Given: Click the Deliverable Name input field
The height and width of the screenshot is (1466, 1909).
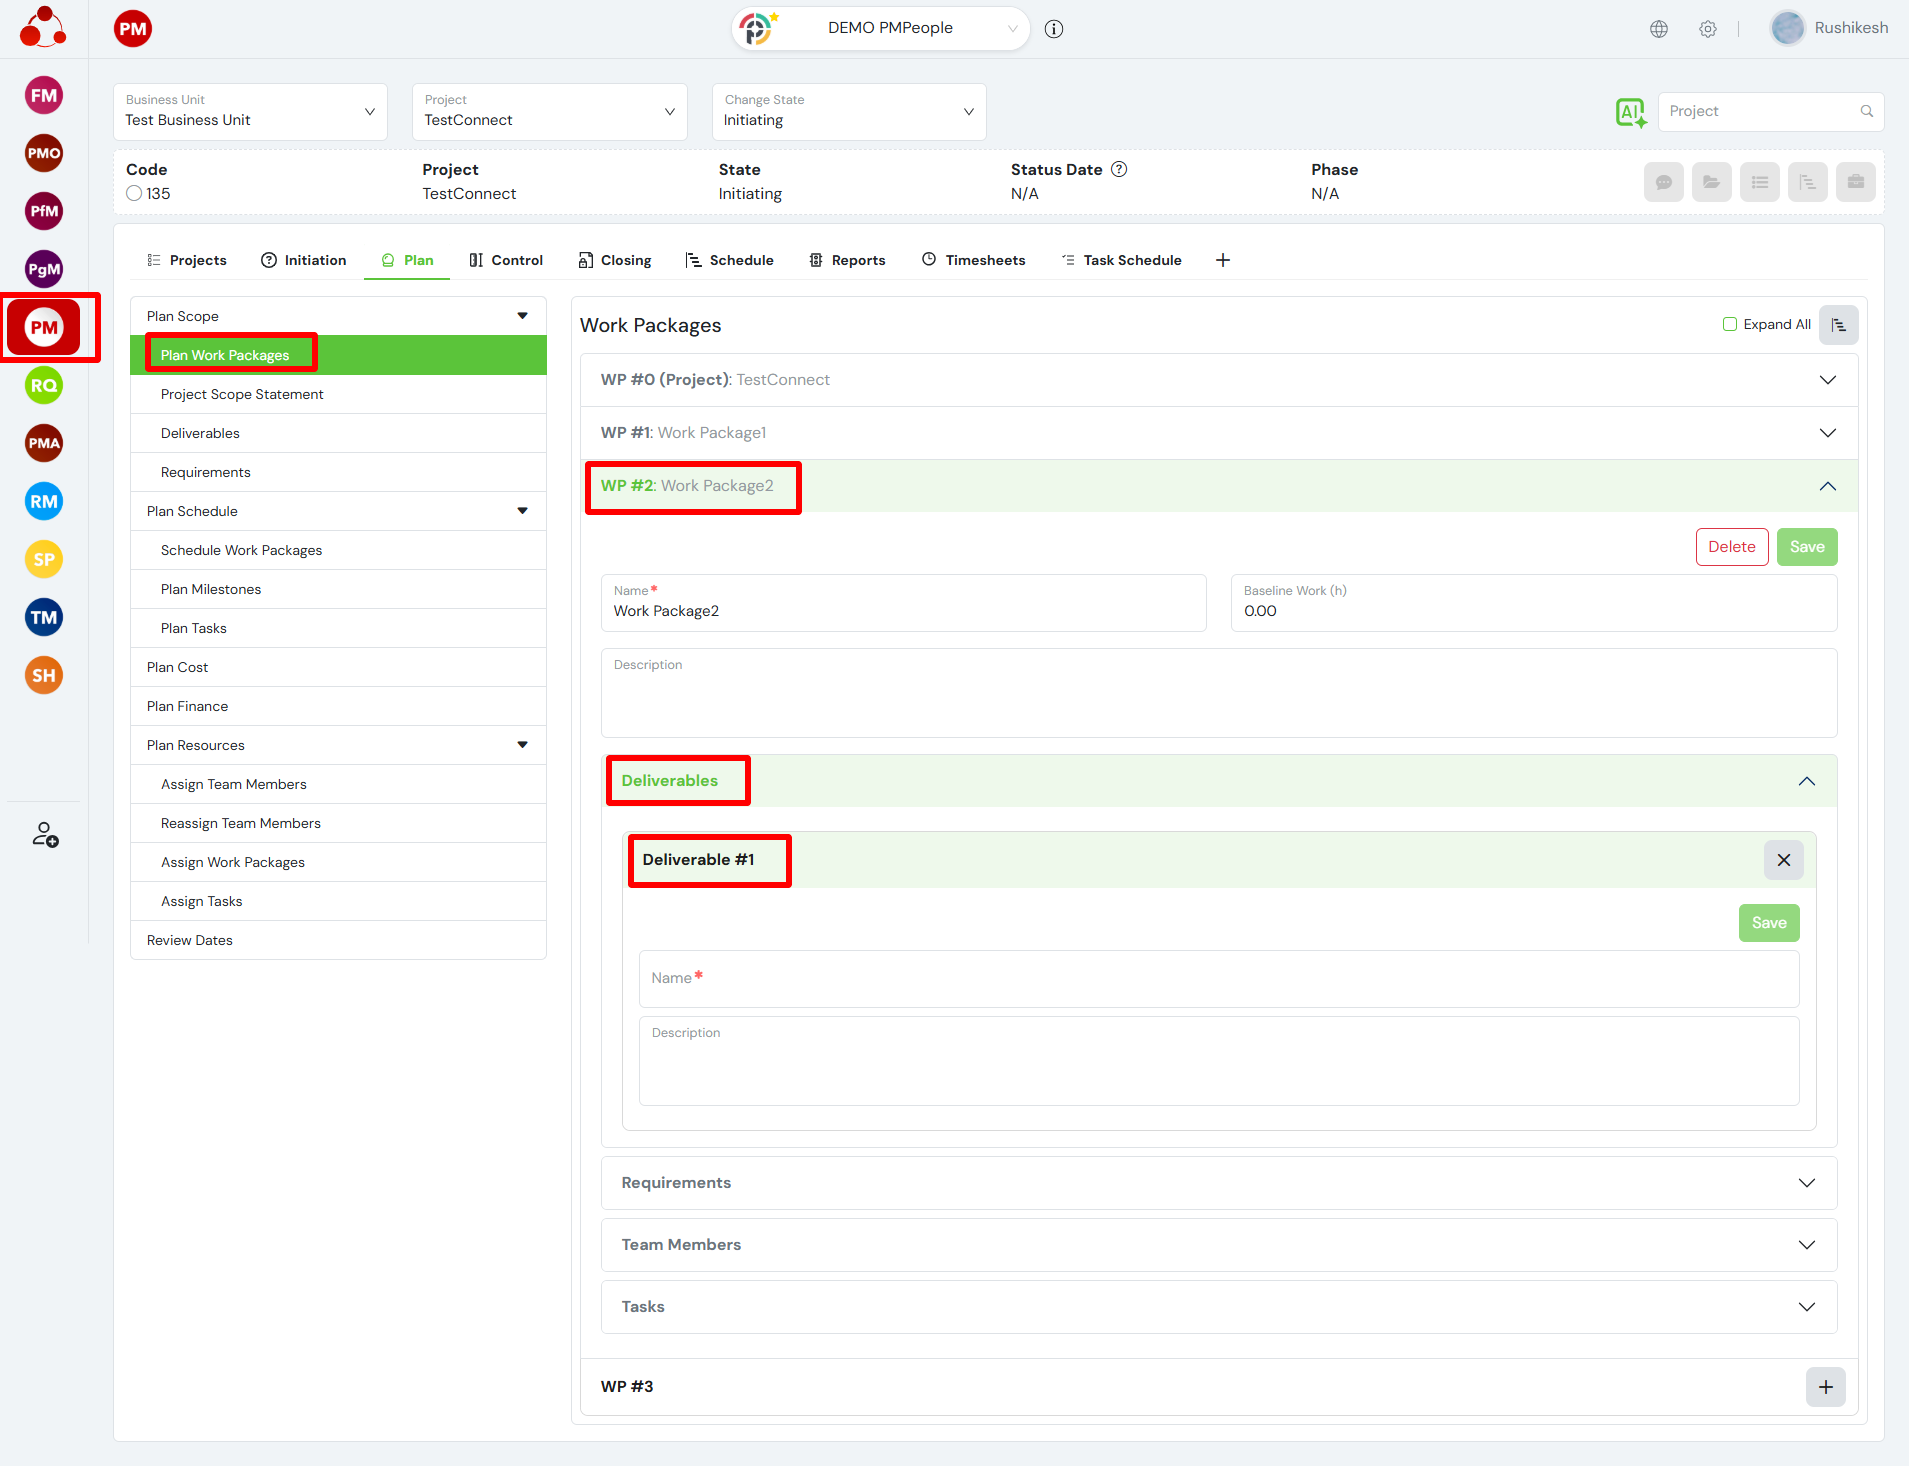Looking at the screenshot, I should (1218, 979).
